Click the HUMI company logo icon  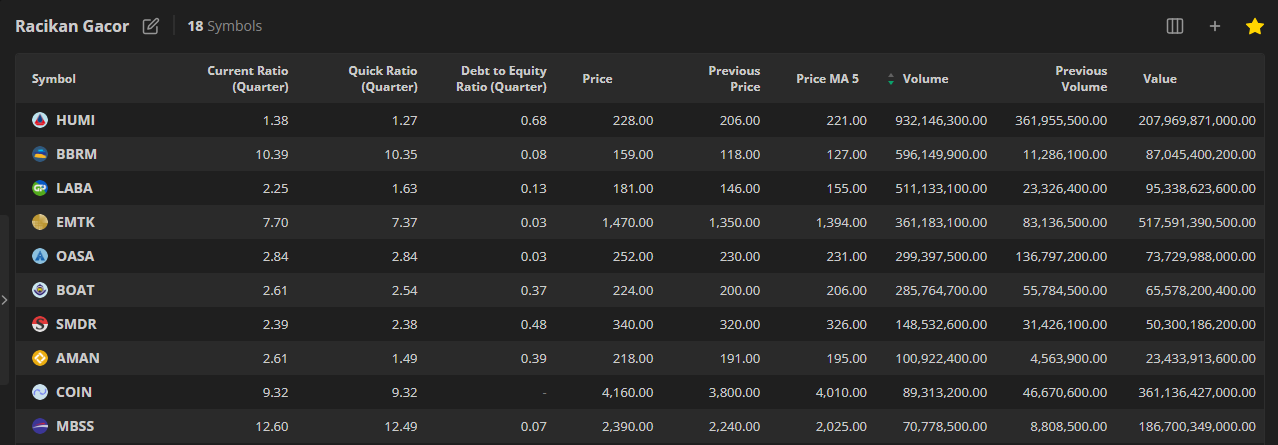pos(40,120)
